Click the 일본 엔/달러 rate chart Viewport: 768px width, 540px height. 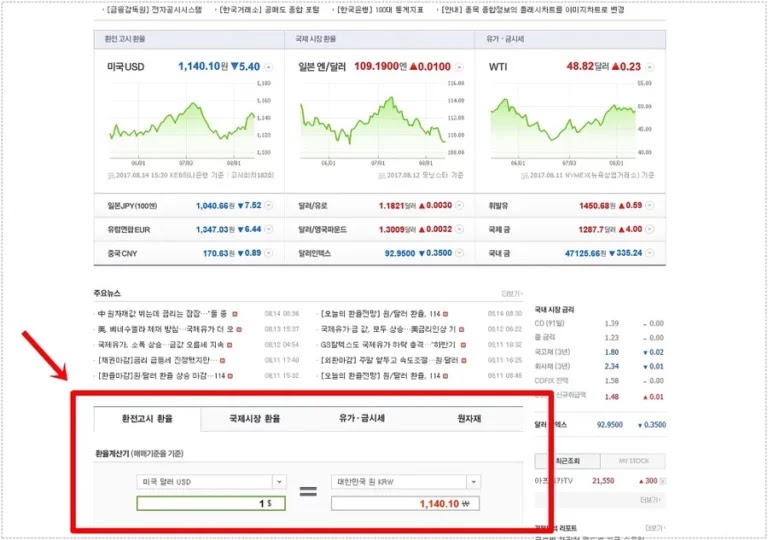pyautogui.click(x=380, y=123)
